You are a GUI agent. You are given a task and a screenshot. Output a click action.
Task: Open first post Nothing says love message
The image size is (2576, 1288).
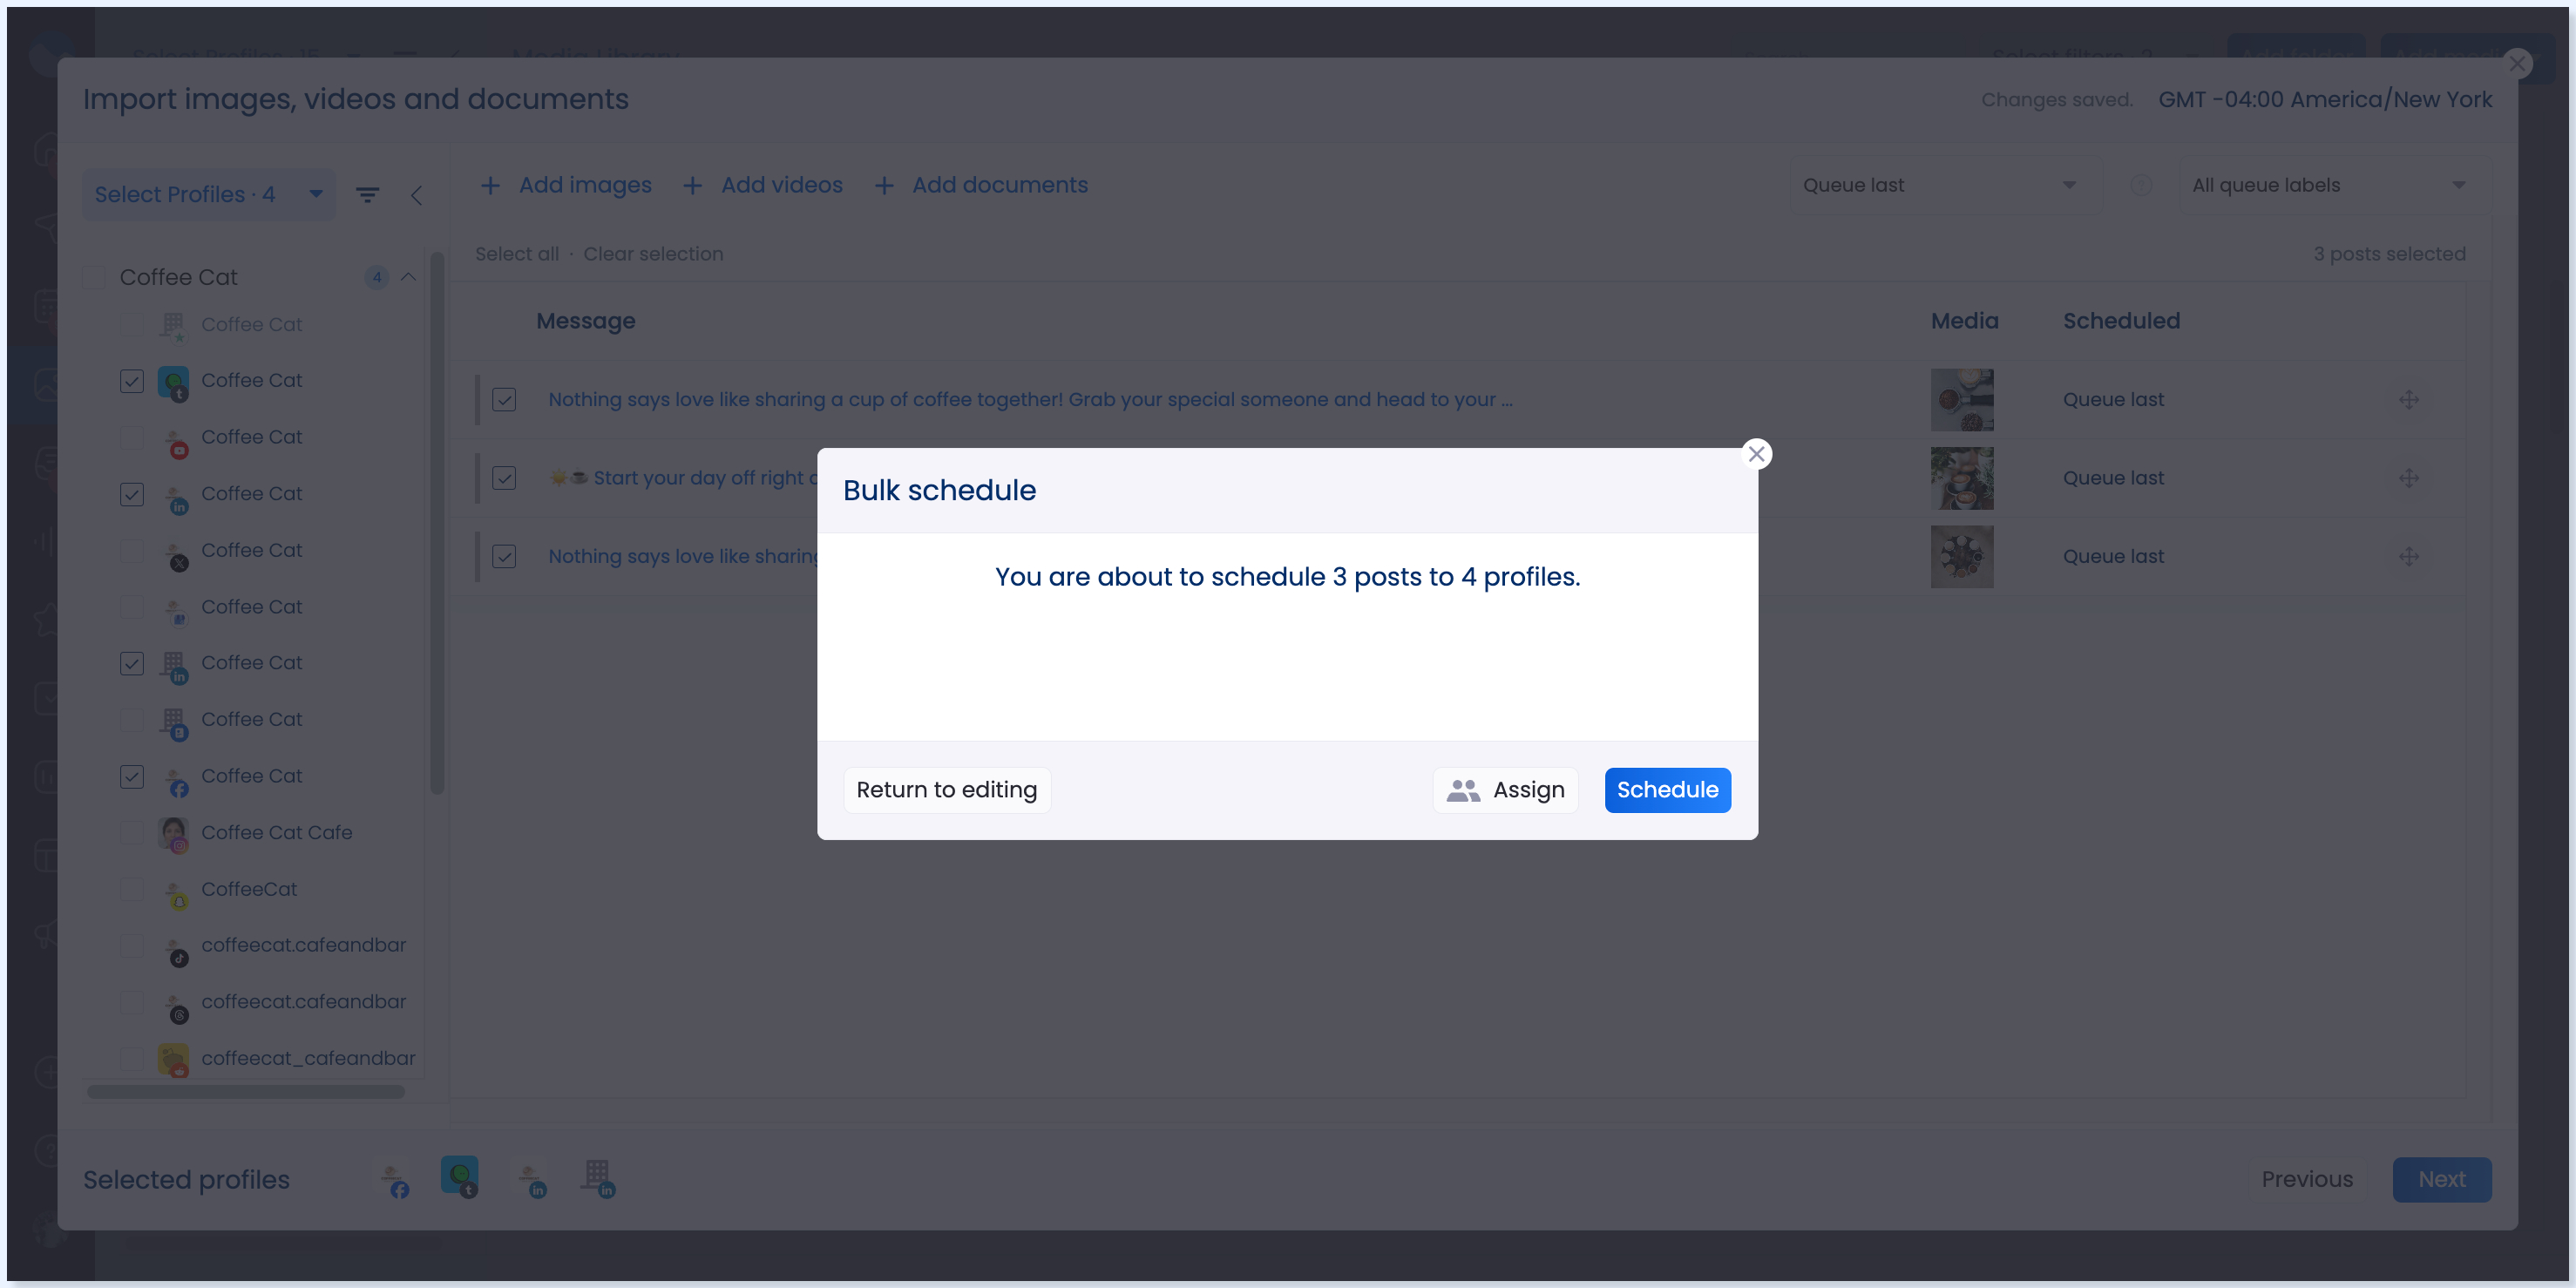[1030, 399]
